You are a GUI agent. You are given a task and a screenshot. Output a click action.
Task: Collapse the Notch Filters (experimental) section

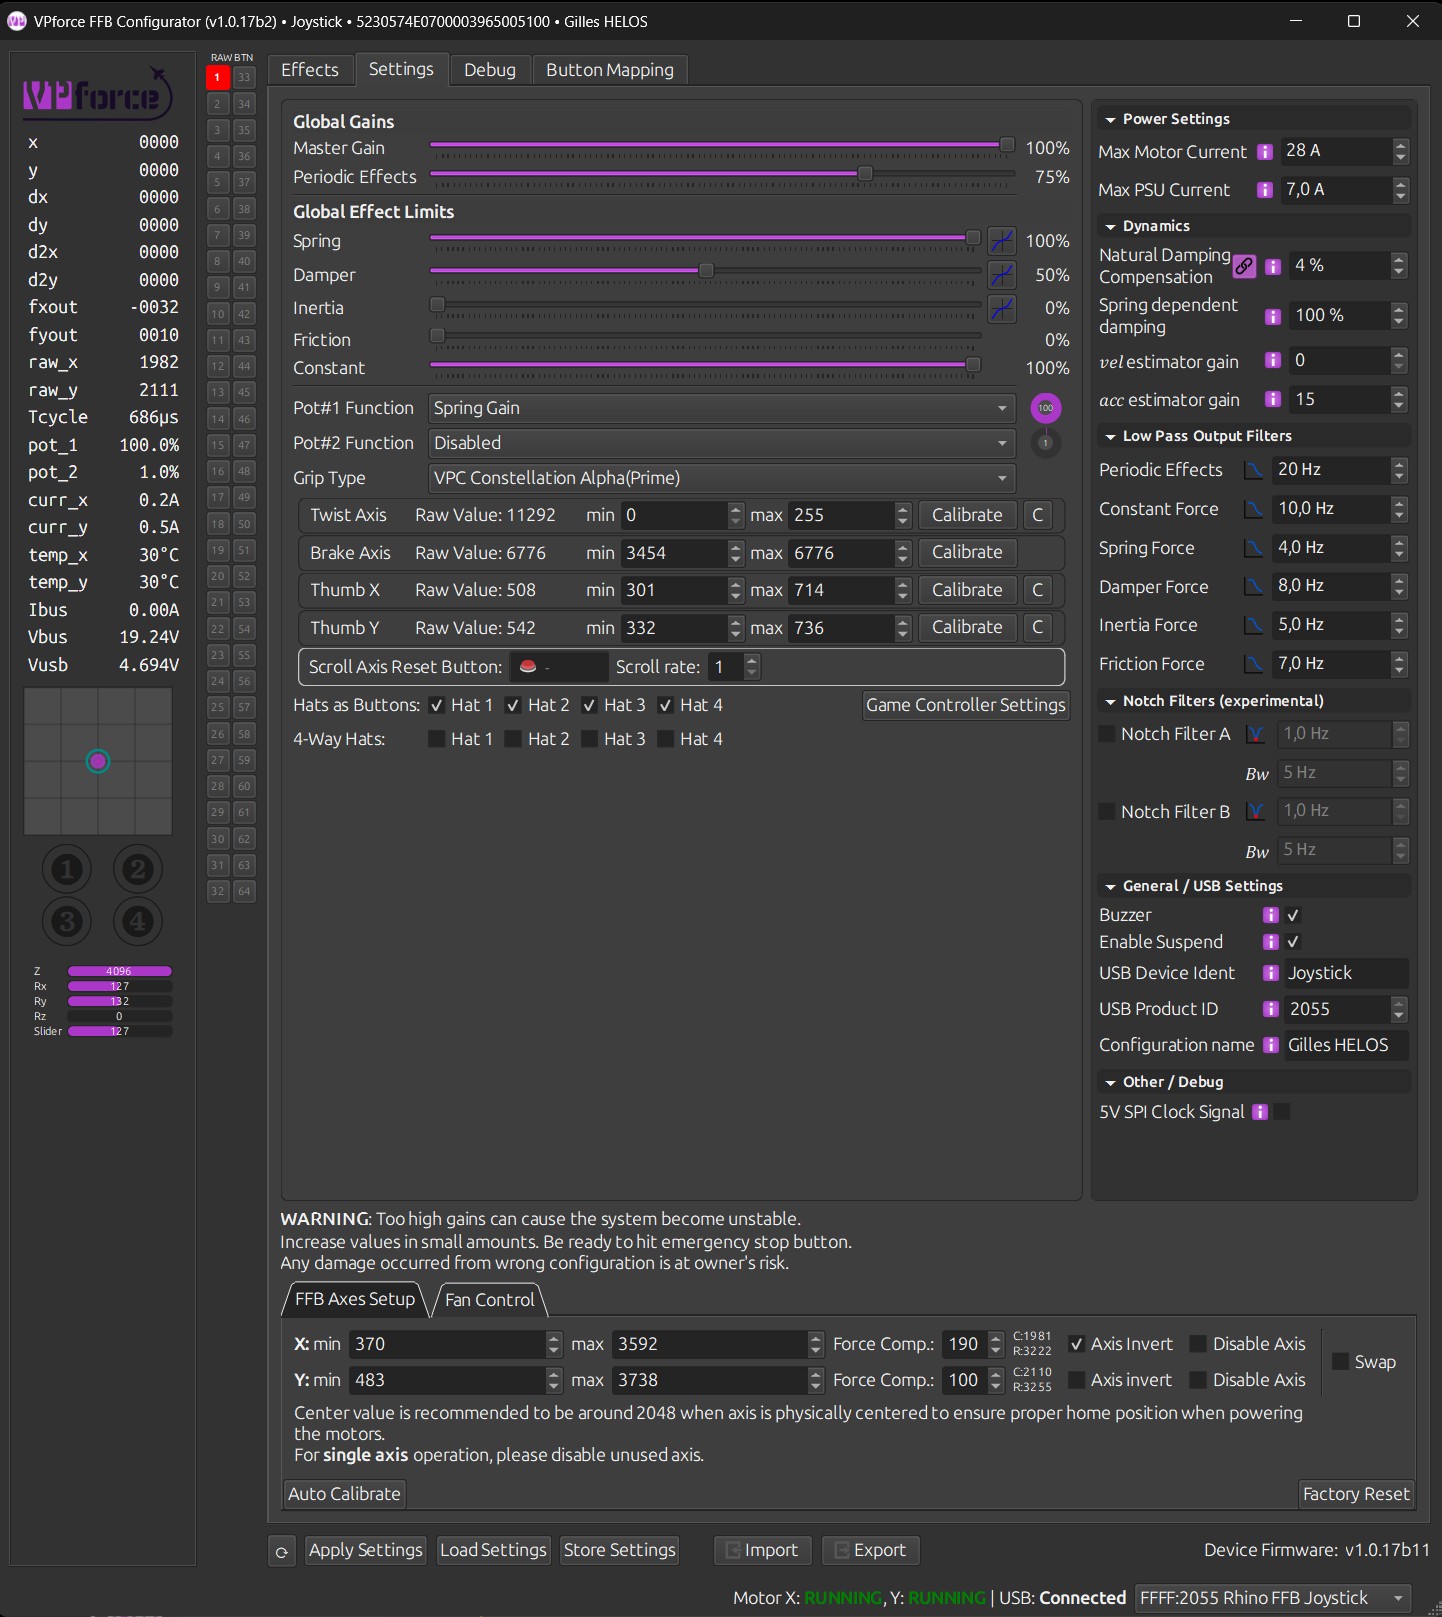click(1110, 702)
